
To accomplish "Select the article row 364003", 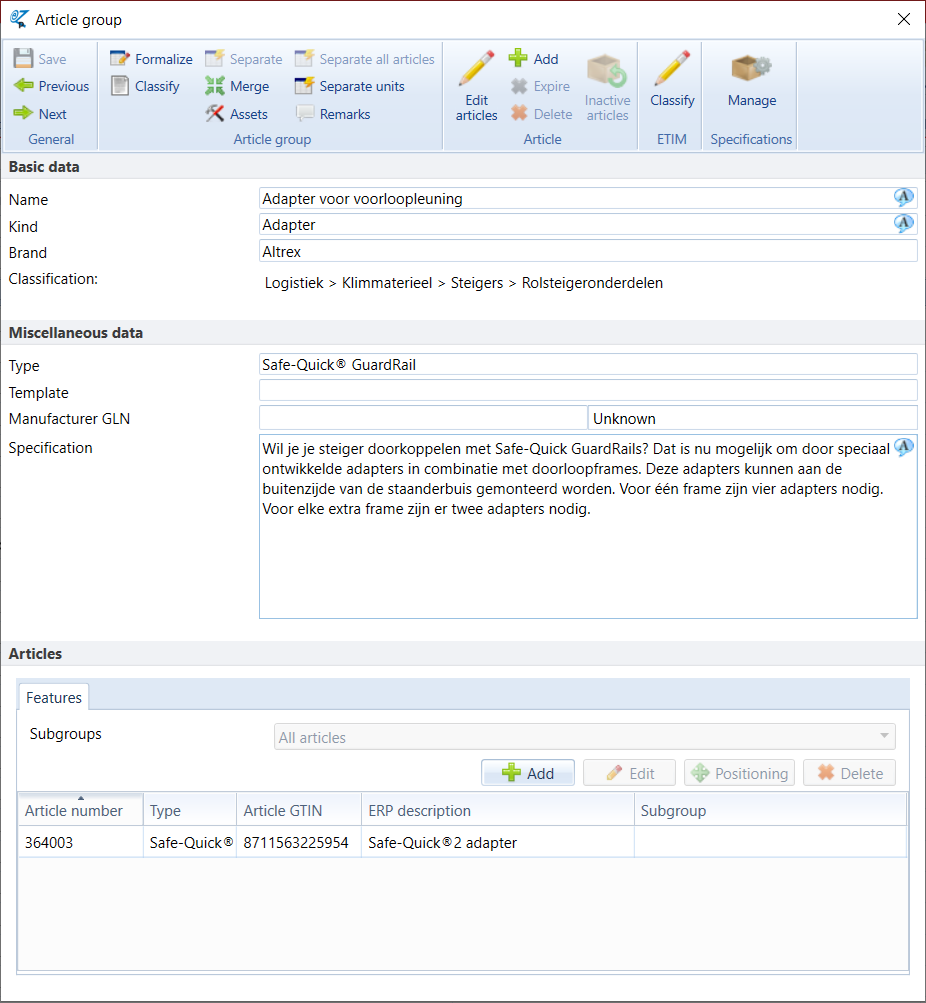I will [462, 842].
